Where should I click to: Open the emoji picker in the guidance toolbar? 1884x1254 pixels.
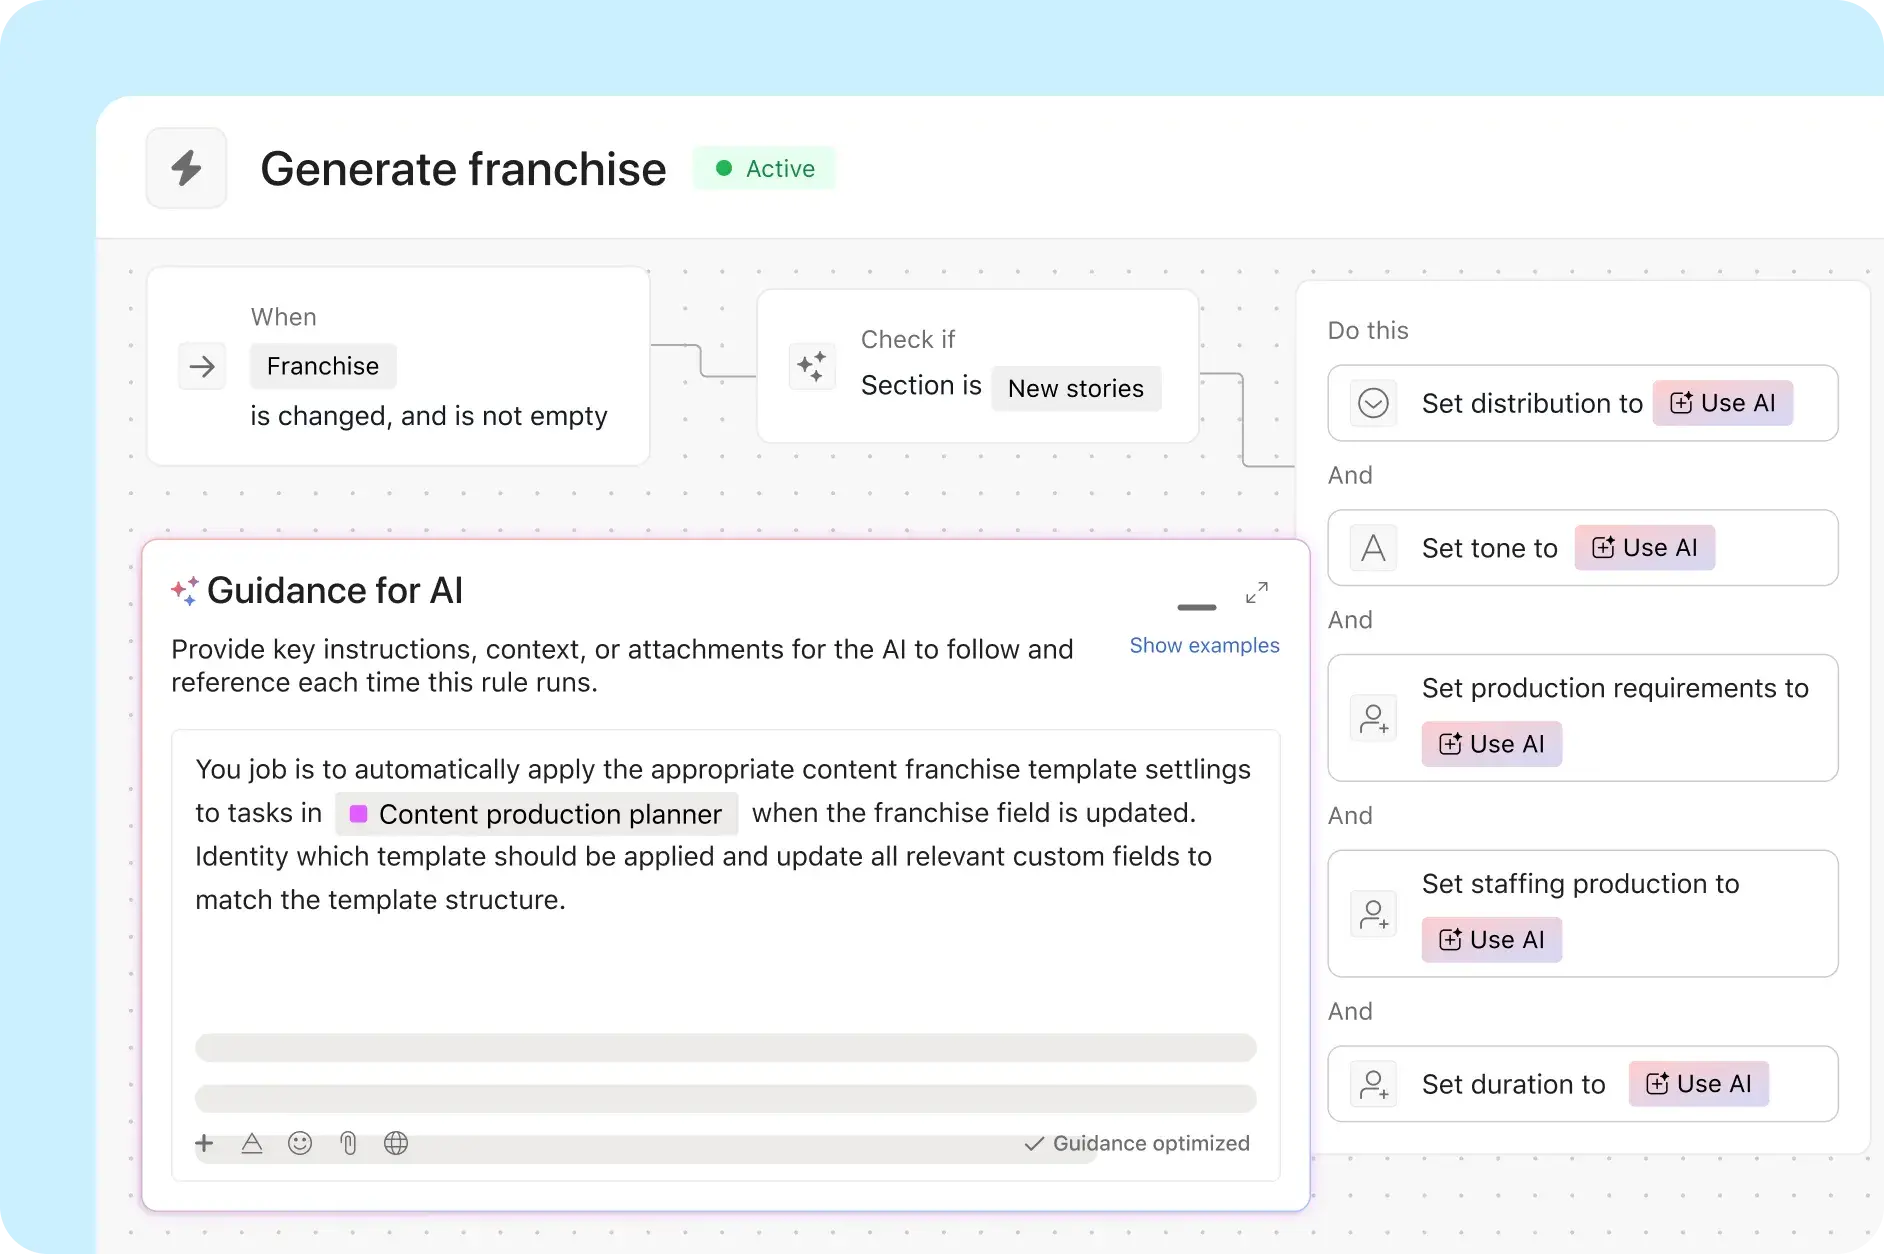tap(300, 1143)
